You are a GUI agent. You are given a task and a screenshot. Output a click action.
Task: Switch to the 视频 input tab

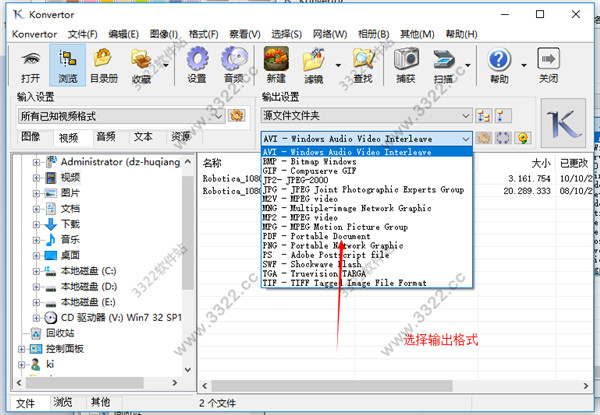point(68,138)
